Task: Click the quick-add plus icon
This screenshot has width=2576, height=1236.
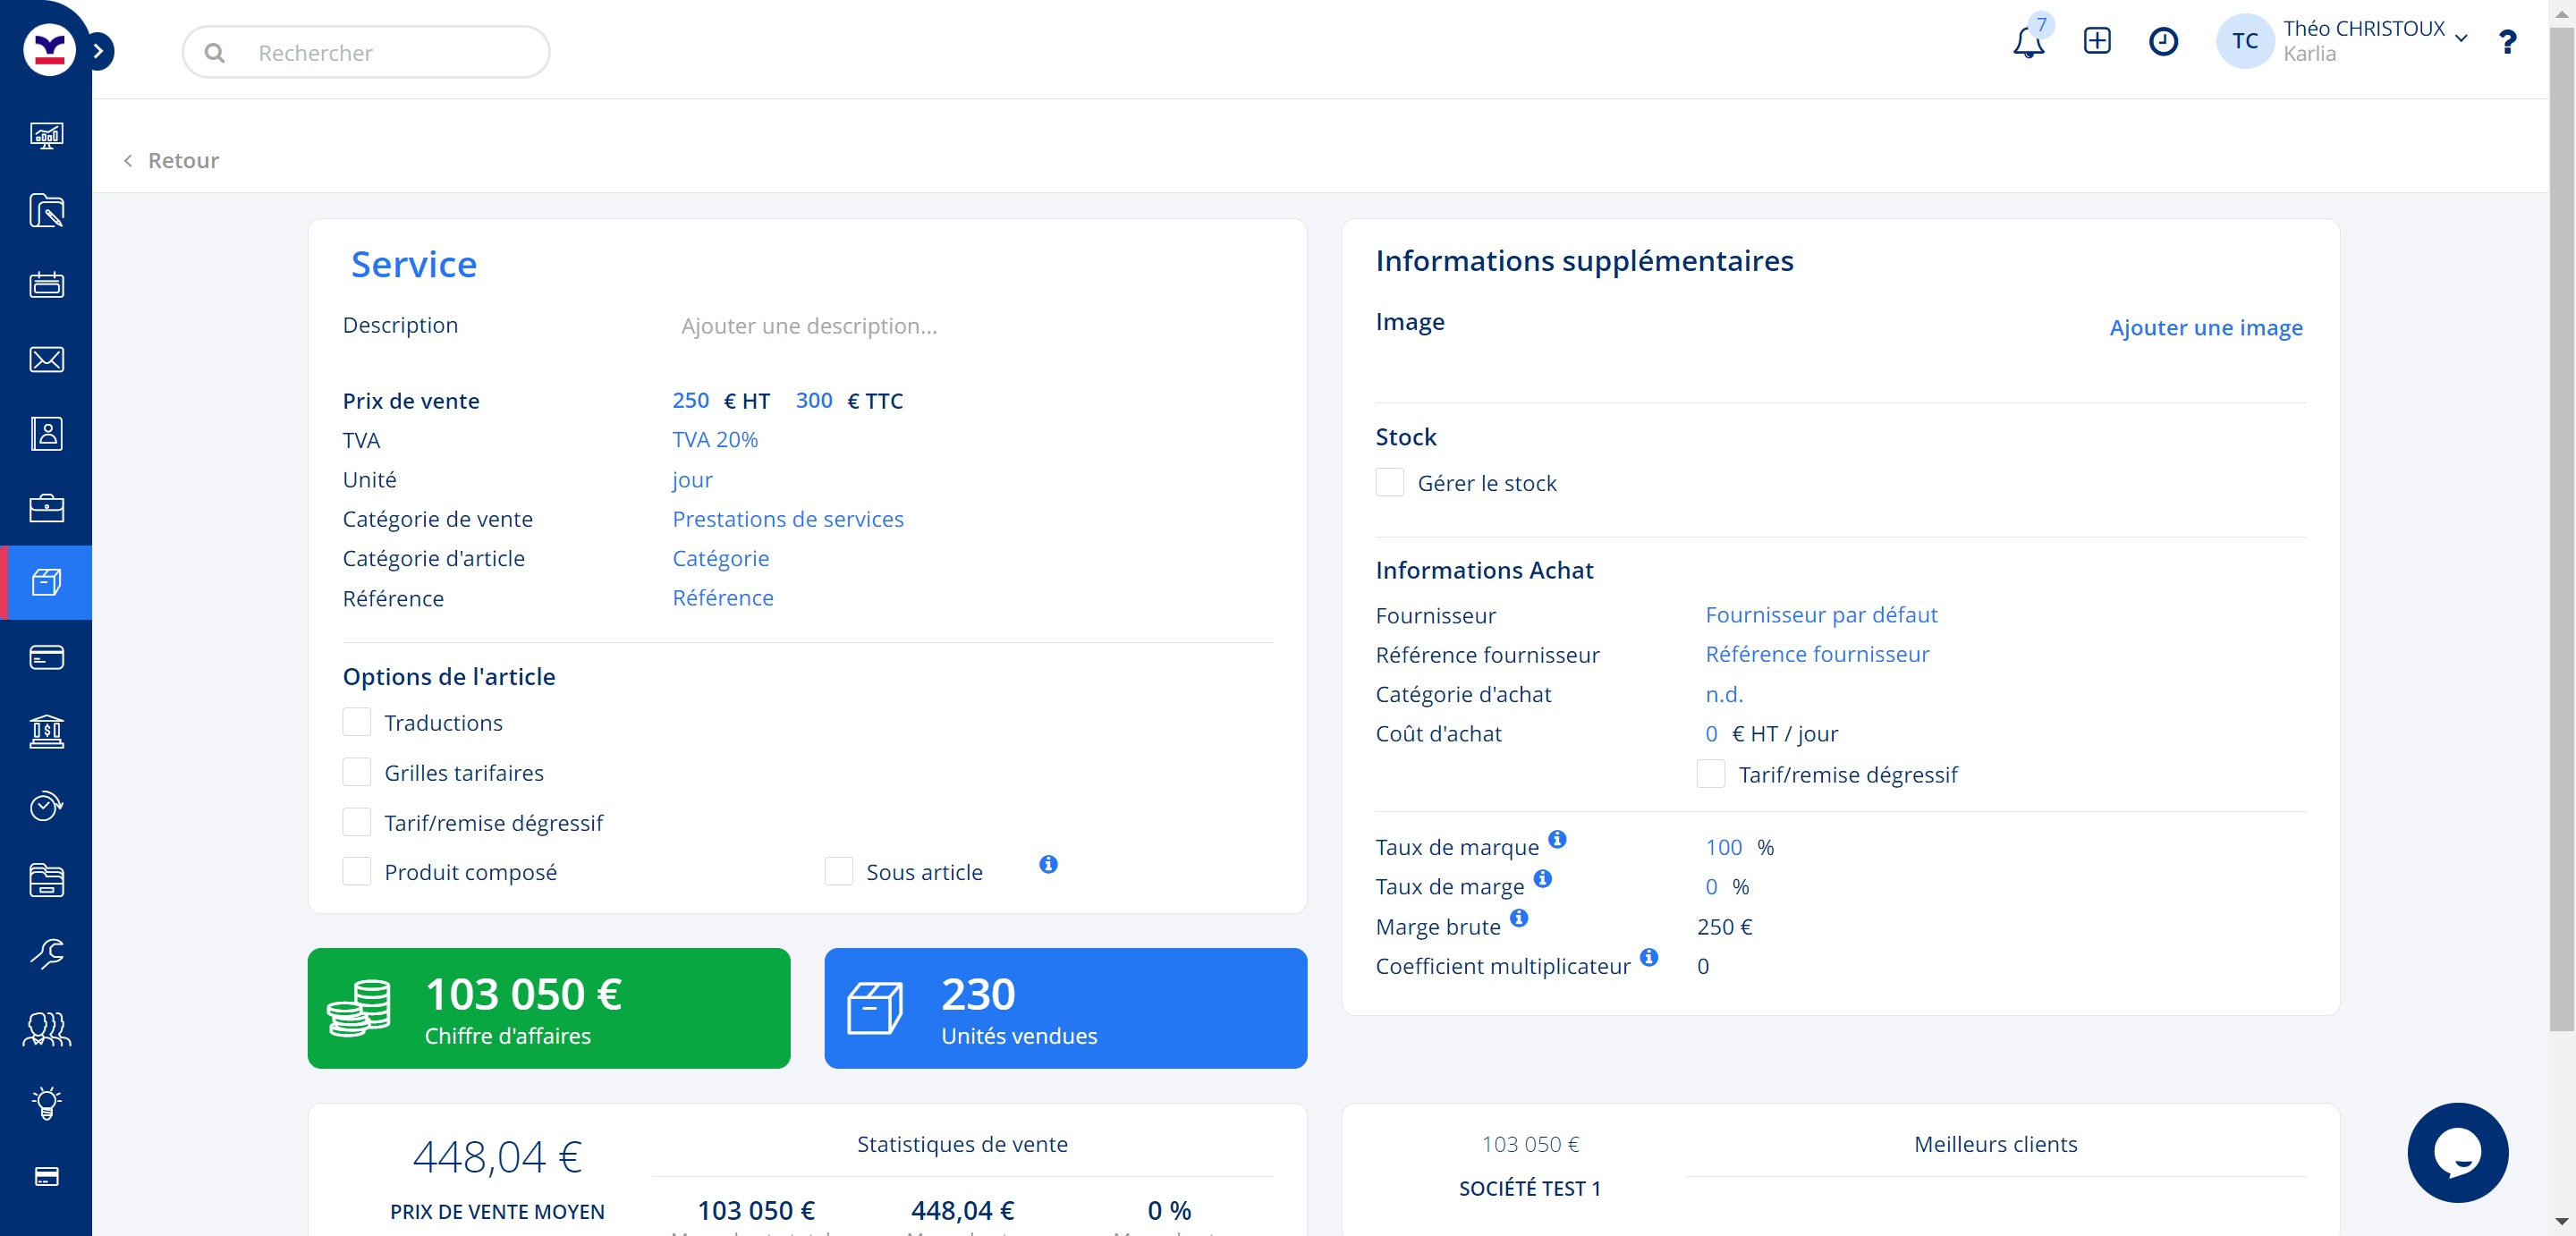Action: pos(2096,41)
